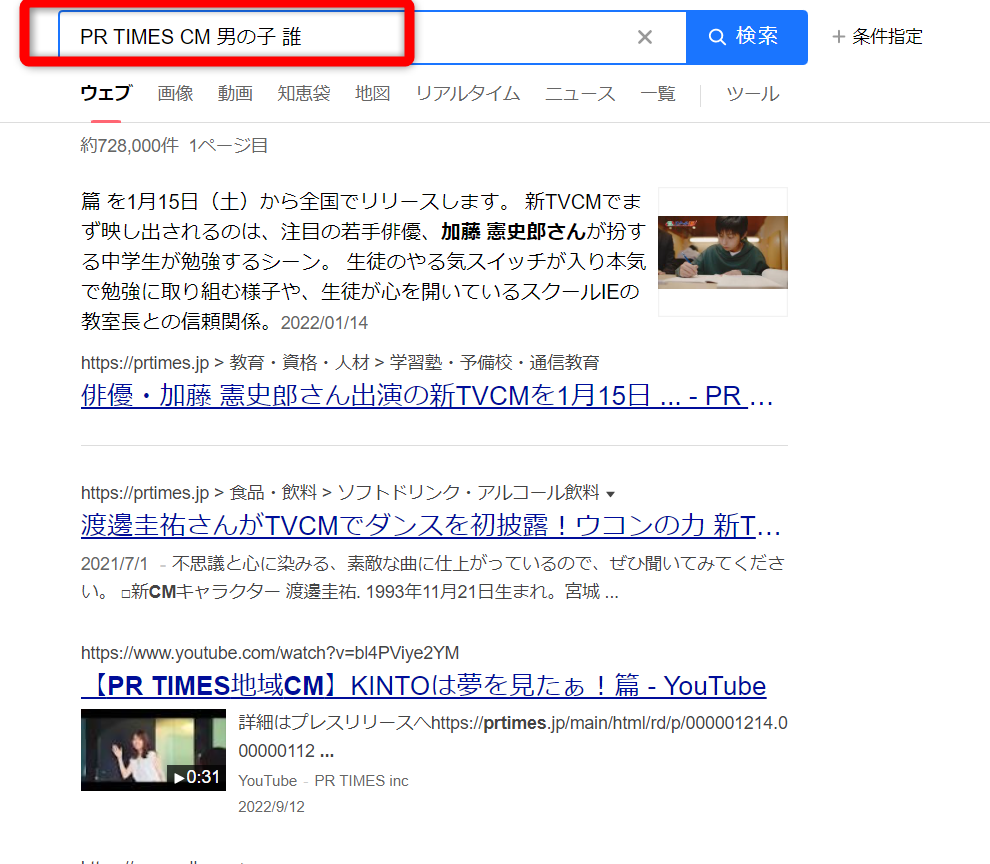990x864 pixels.
Task: Click the 教育・資格・人材 breadcrumb text
Action: pos(299,363)
